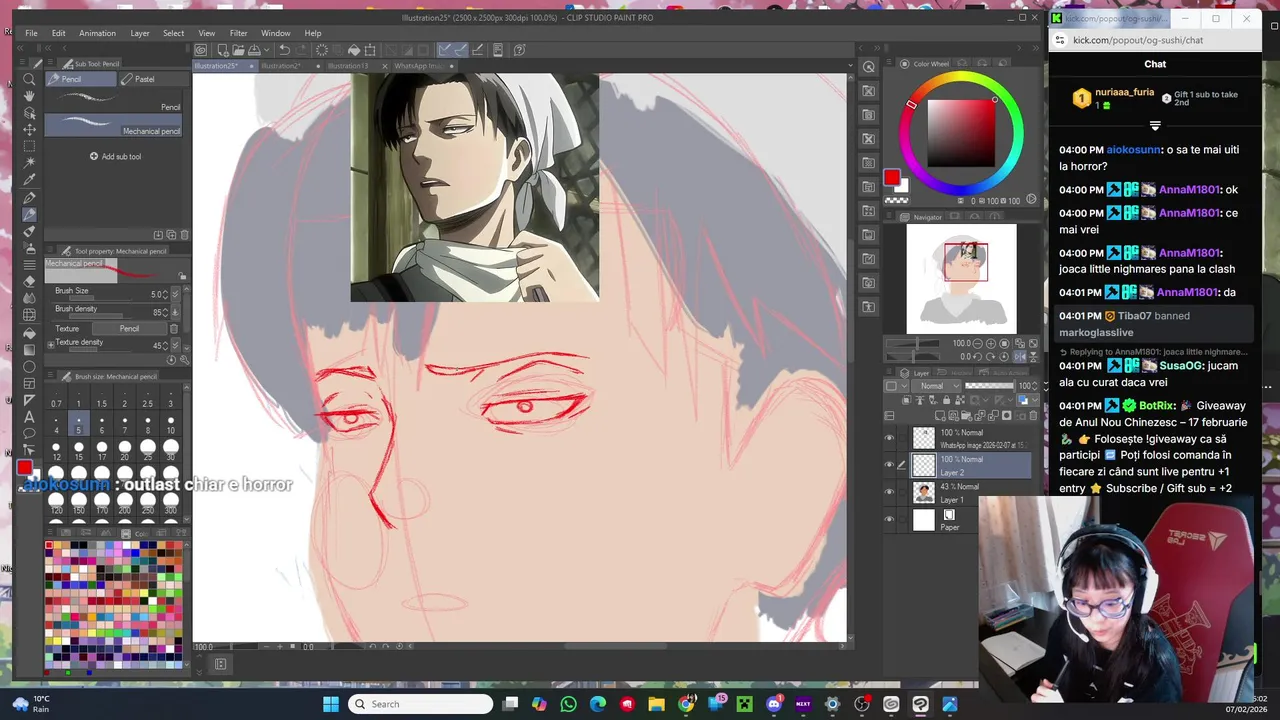Image resolution: width=1280 pixels, height=720 pixels.
Task: Click the Fill icon in command bar
Action: [353, 50]
